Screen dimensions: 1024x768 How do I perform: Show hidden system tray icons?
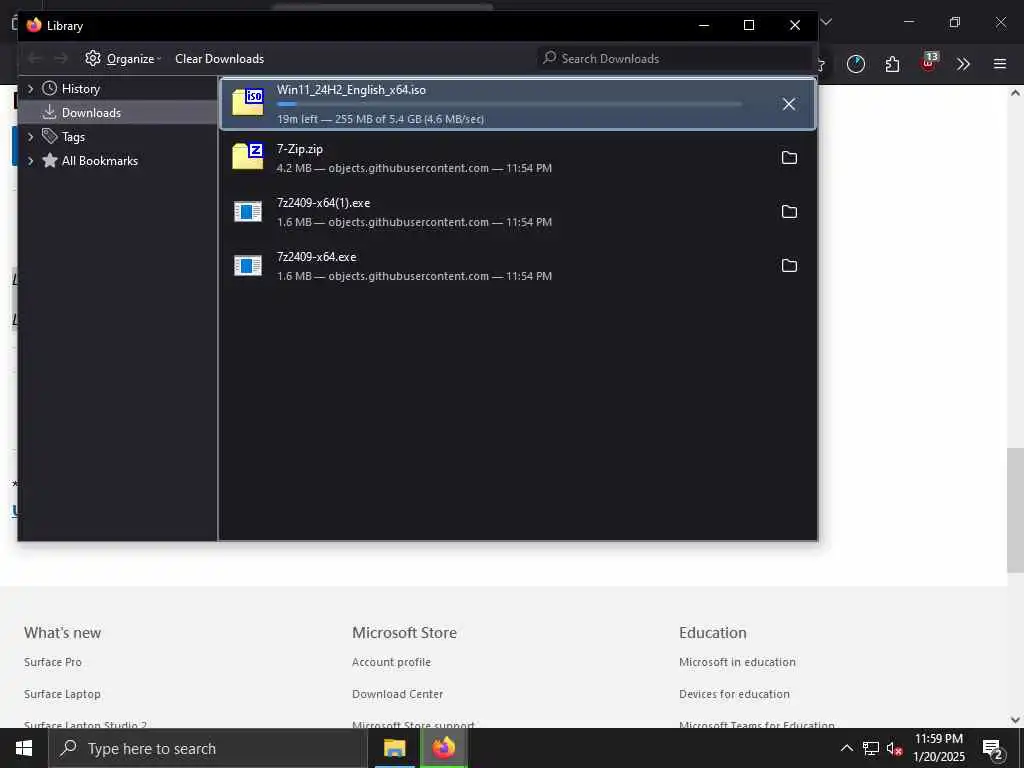(846, 748)
